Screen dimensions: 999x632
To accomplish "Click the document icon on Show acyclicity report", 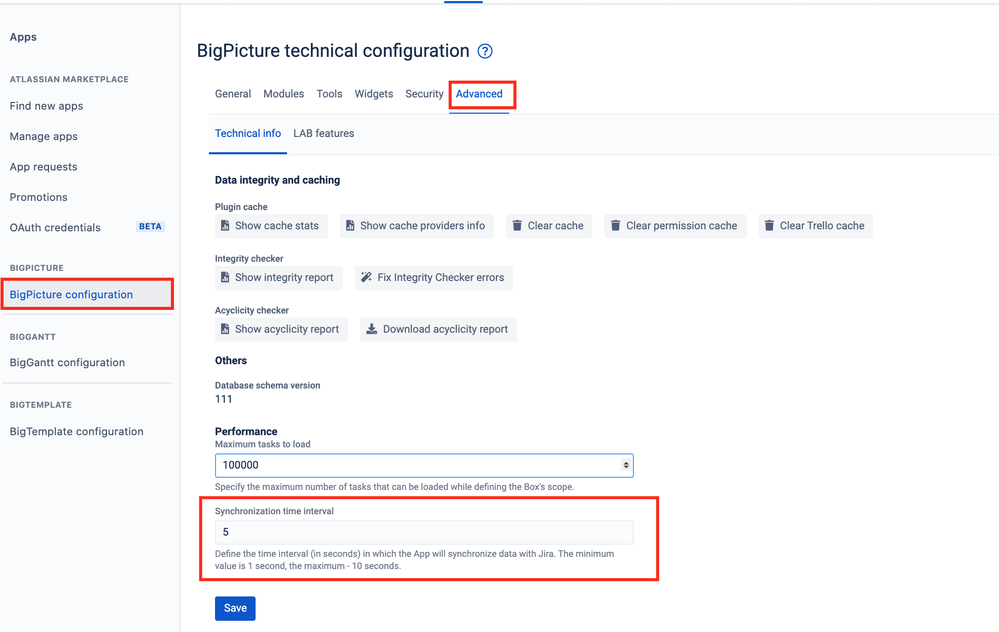I will click(x=225, y=329).
